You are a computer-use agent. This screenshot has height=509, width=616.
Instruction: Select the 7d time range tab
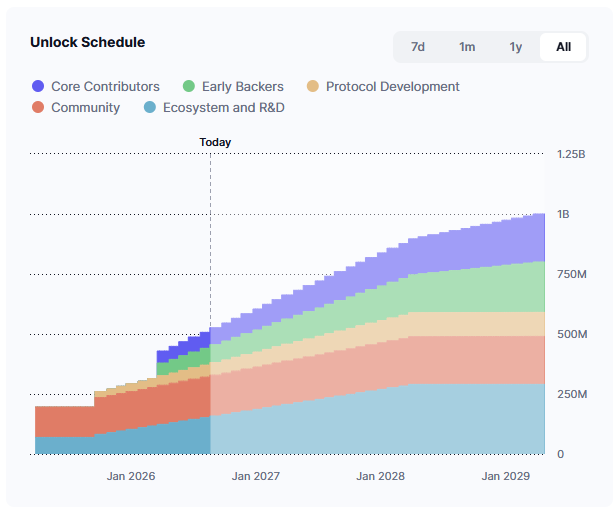tap(418, 47)
